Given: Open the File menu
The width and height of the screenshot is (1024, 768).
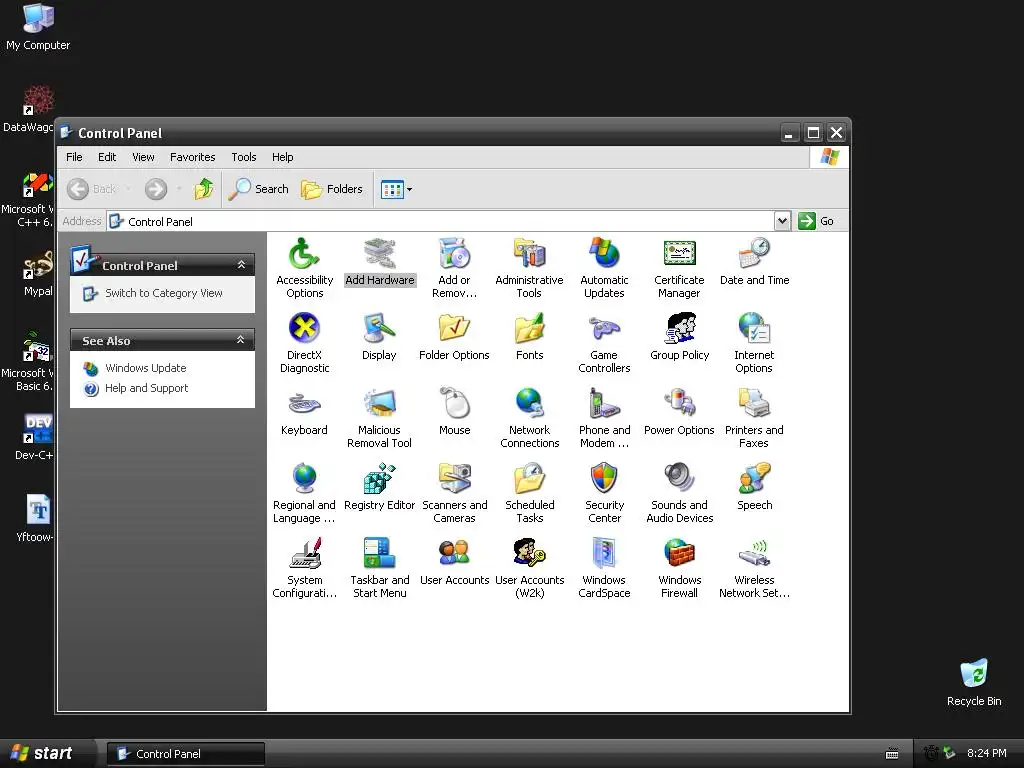Looking at the screenshot, I should [x=74, y=157].
